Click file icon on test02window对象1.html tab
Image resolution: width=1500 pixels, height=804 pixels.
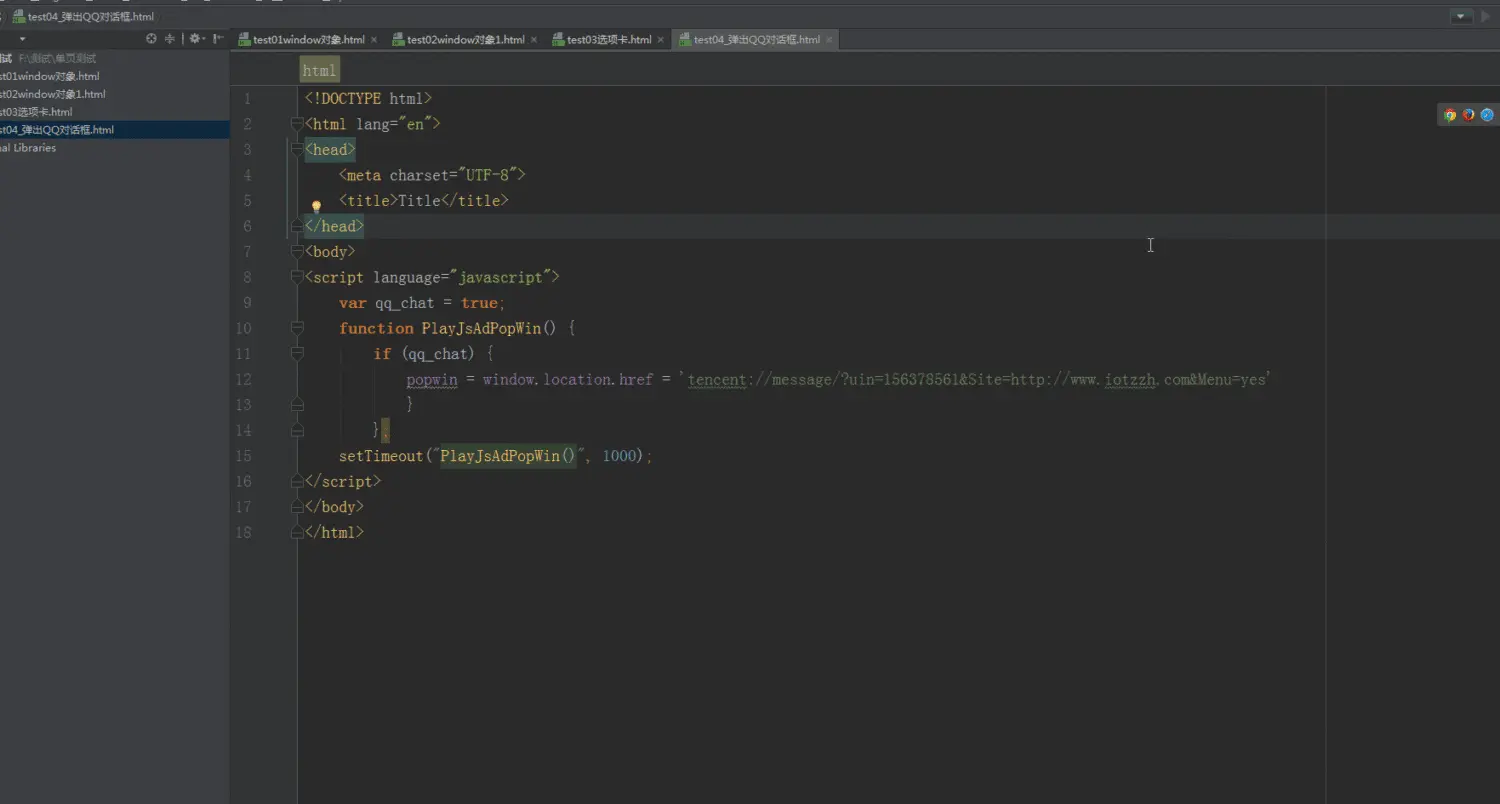pyautogui.click(x=398, y=40)
